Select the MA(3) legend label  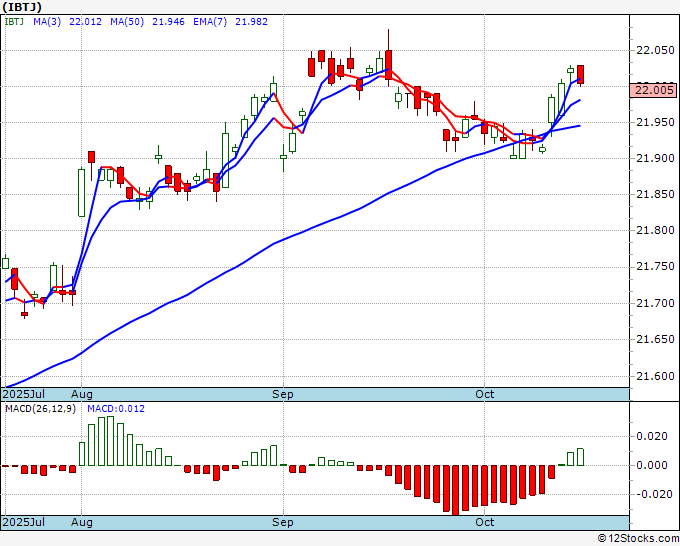tap(47, 22)
